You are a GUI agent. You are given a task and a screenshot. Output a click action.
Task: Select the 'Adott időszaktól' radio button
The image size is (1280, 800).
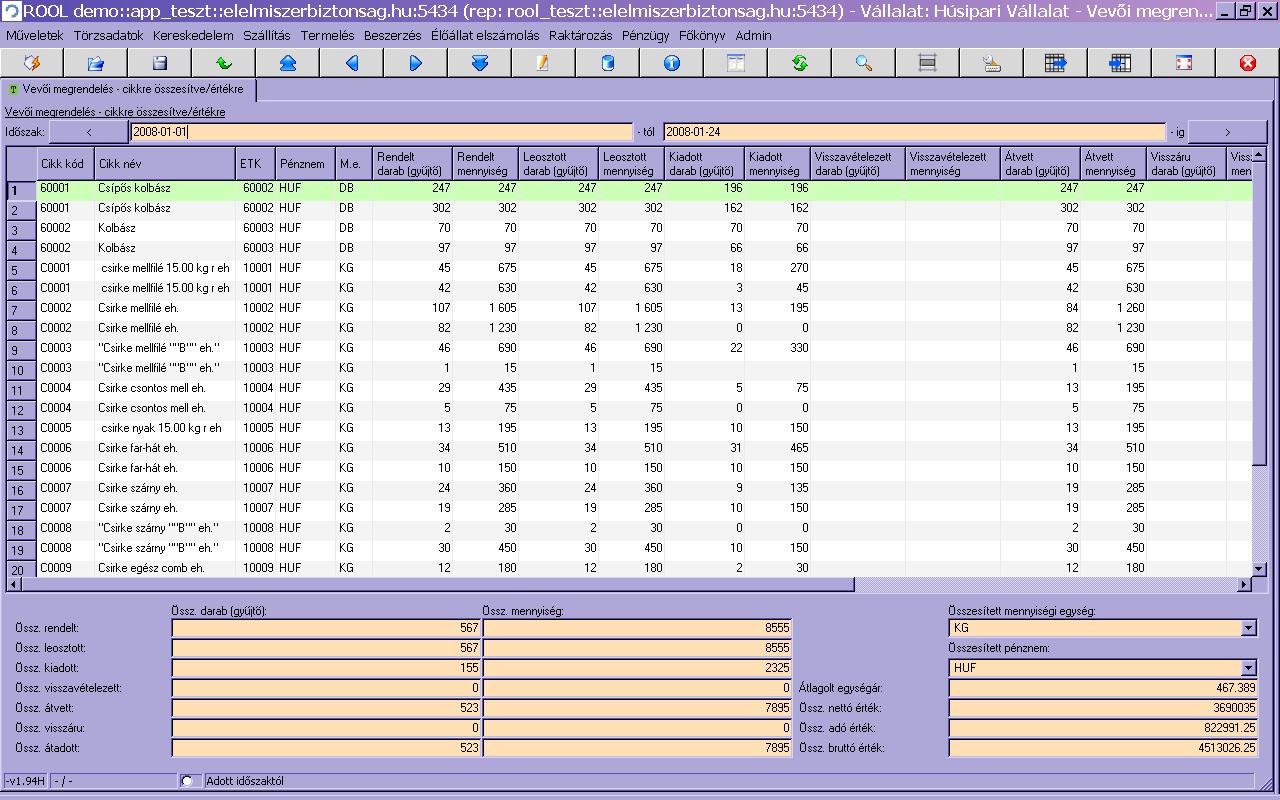coord(188,780)
